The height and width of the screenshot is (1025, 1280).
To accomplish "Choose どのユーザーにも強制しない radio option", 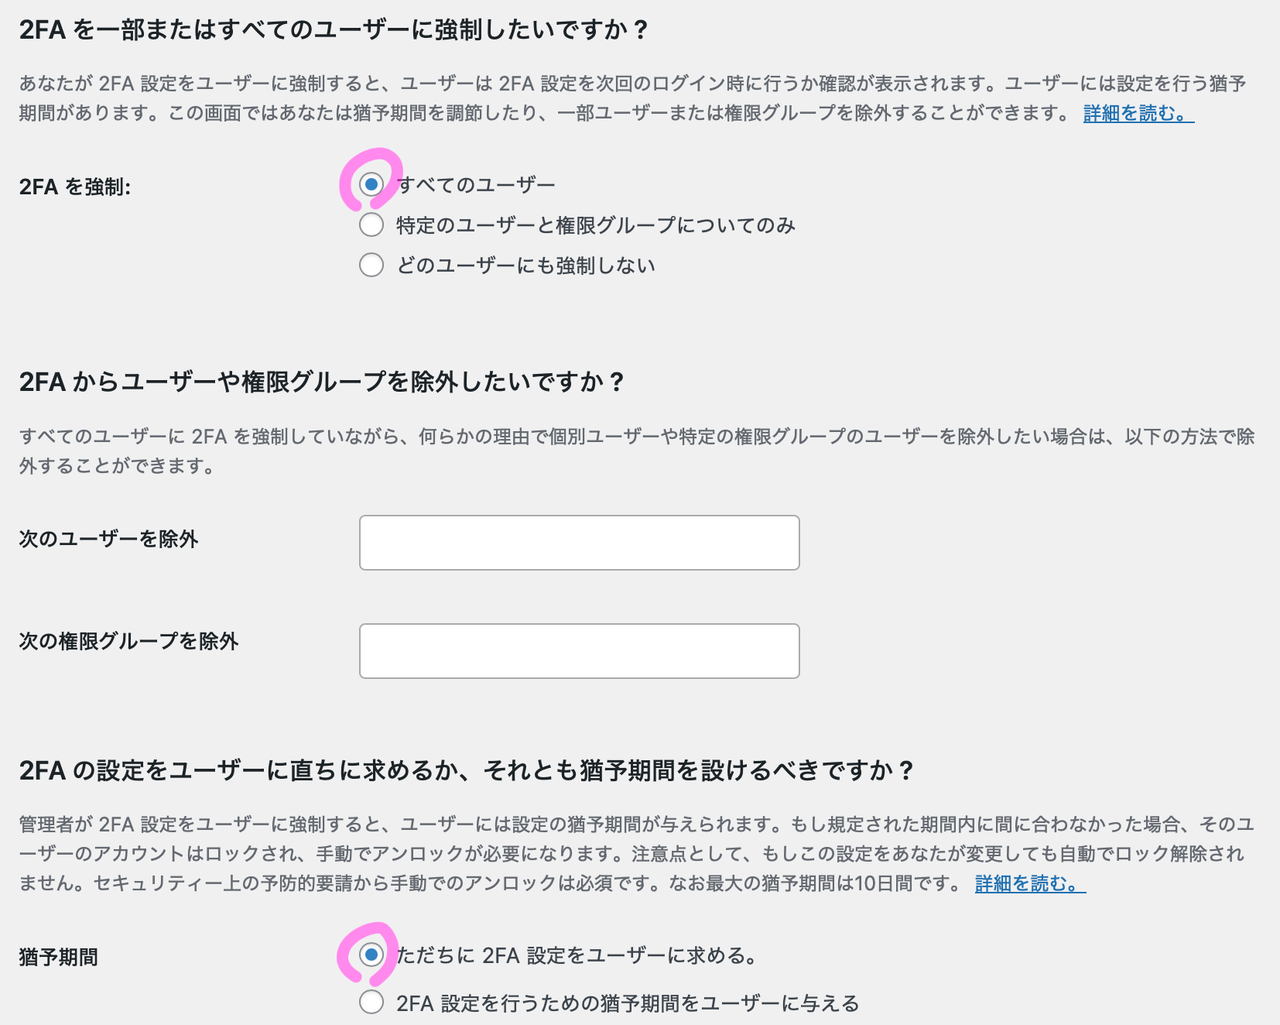I will click(x=371, y=265).
